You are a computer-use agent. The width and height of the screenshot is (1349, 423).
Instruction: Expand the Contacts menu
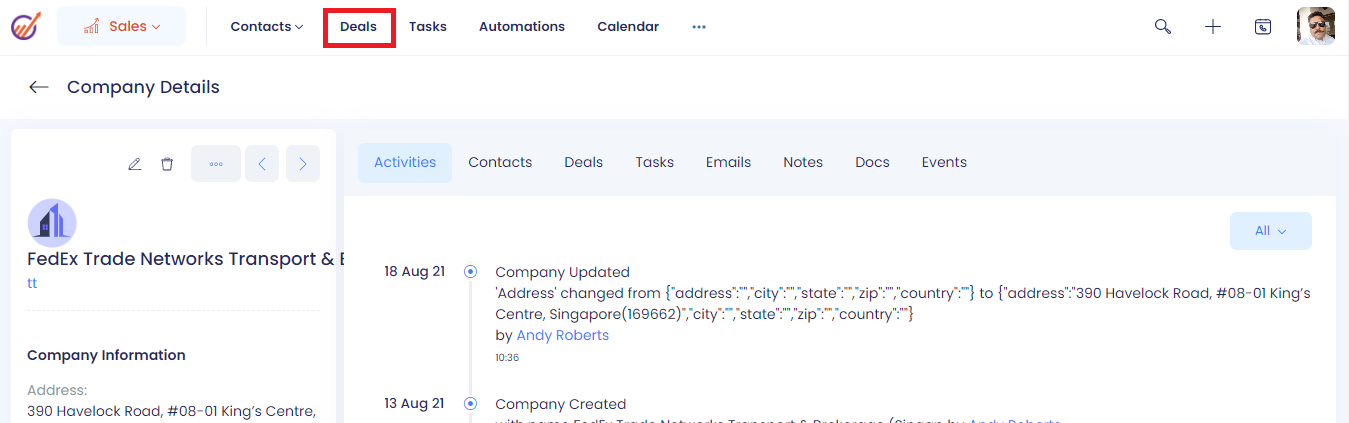pyautogui.click(x=266, y=27)
